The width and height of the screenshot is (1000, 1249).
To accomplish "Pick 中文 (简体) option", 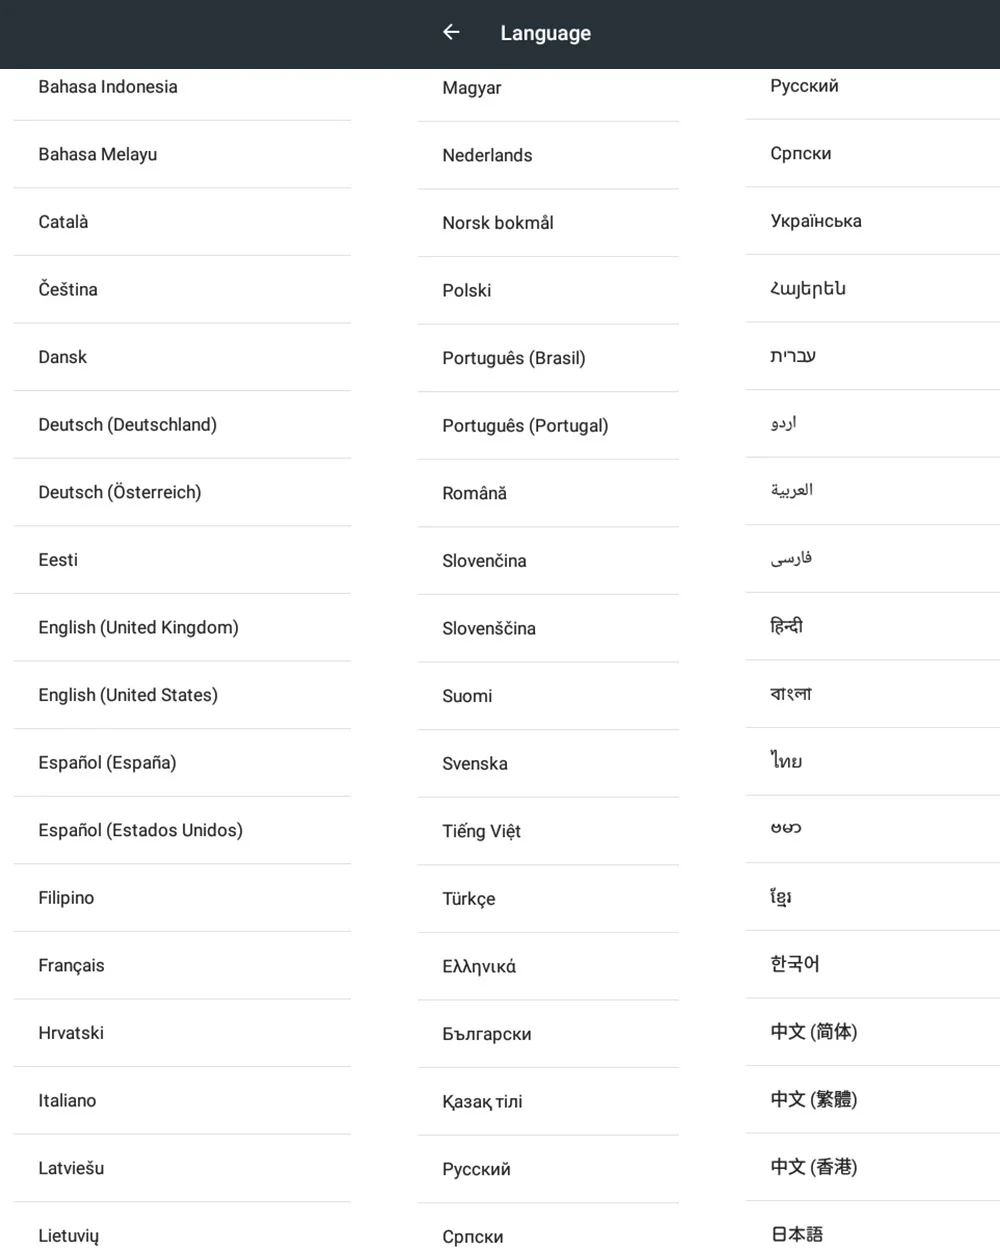I will coord(872,1031).
